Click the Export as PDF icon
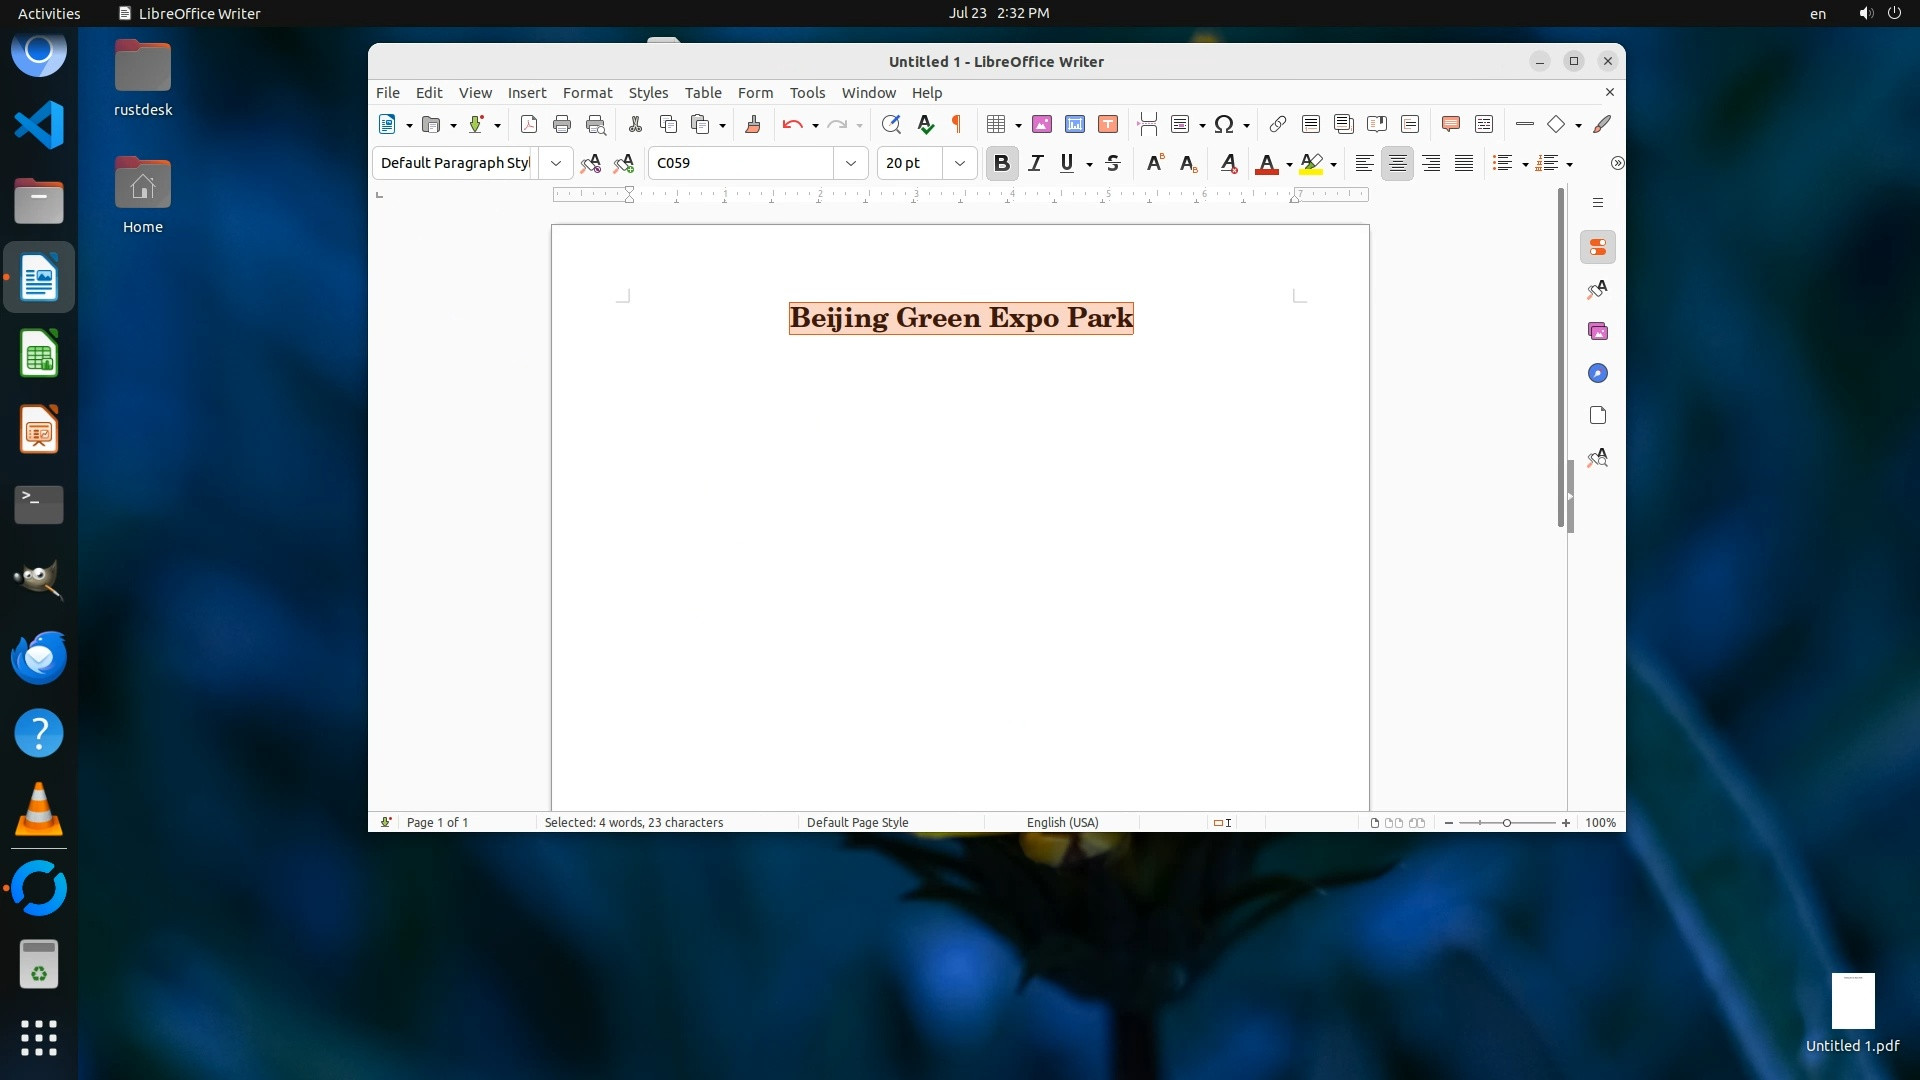This screenshot has height=1080, width=1920. coord(529,124)
